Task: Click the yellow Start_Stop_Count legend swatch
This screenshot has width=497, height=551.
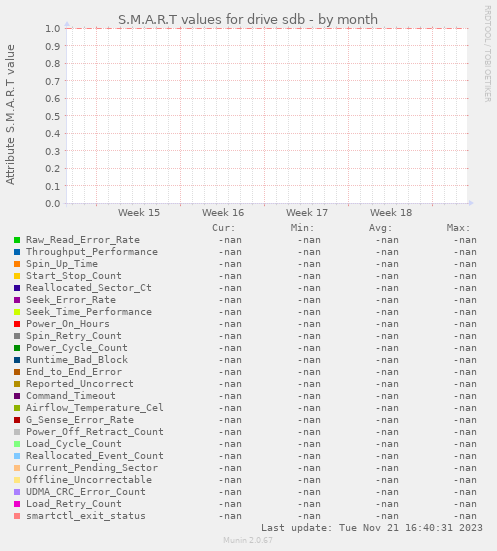Action: pyautogui.click(x=17, y=276)
